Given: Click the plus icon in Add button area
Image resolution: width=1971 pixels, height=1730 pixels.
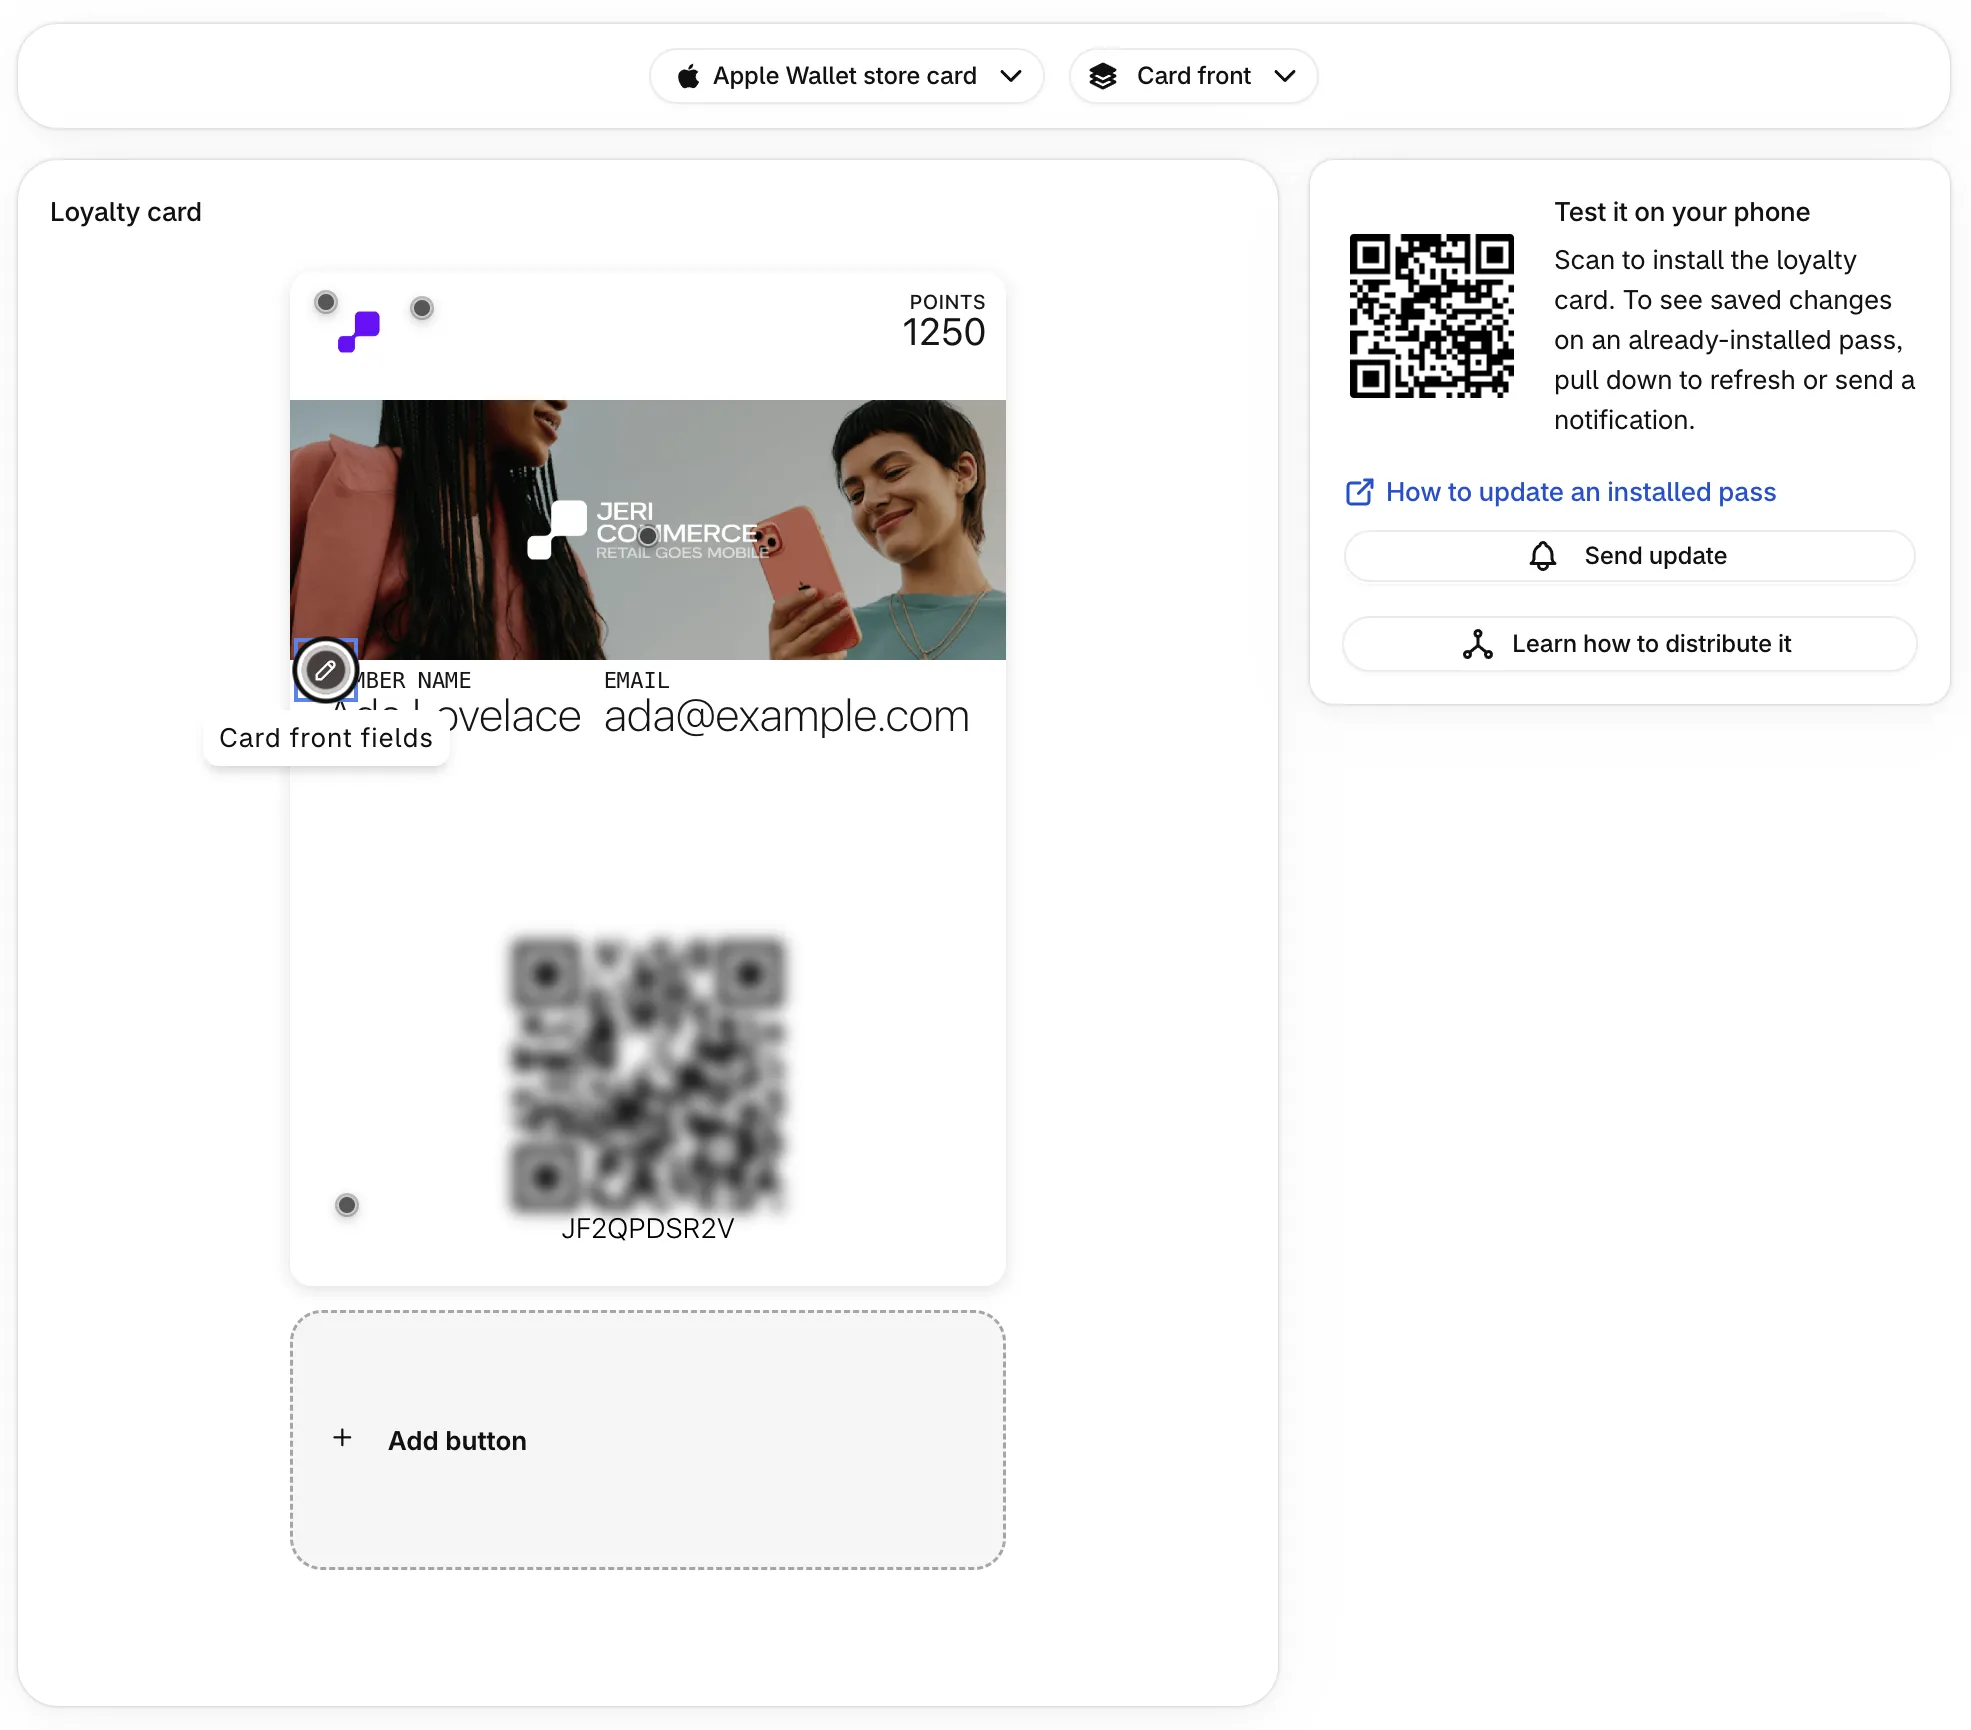Looking at the screenshot, I should coord(342,1438).
